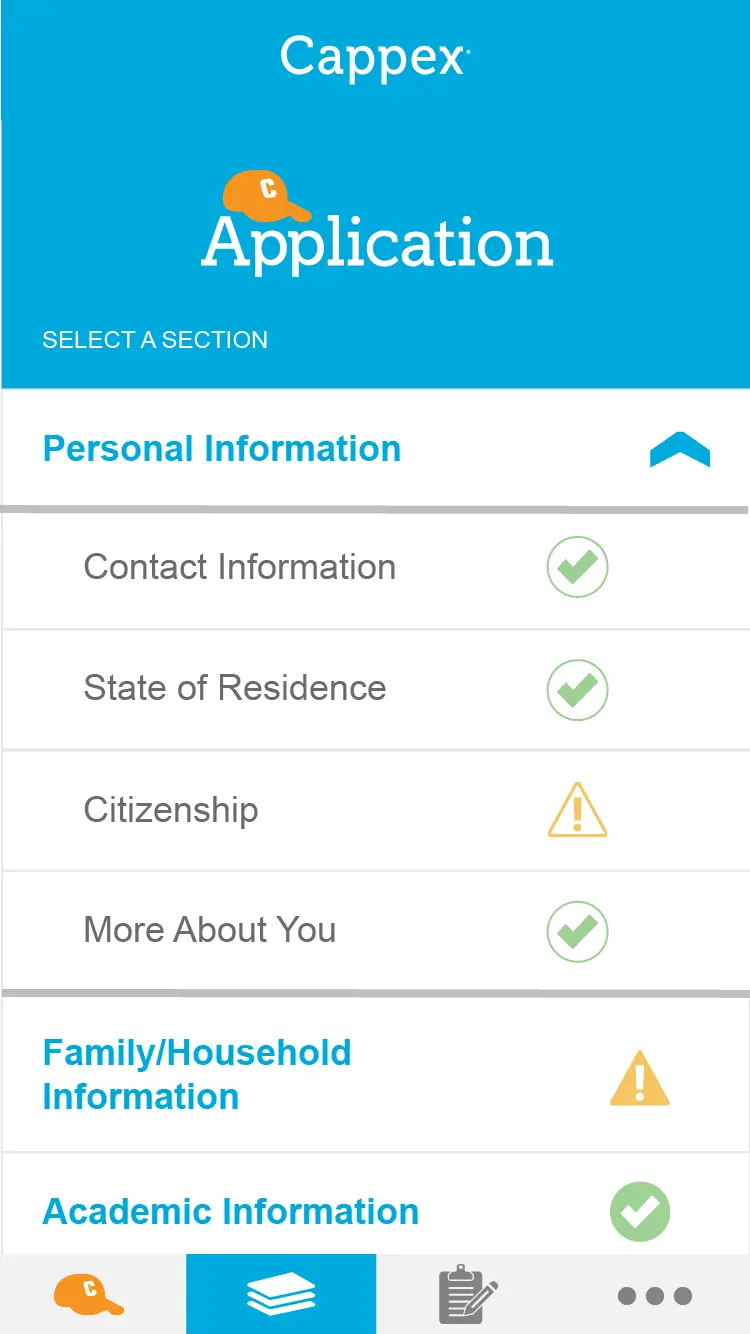This screenshot has width=750, height=1334.
Task: Click the Personal Information header title
Action: point(222,449)
